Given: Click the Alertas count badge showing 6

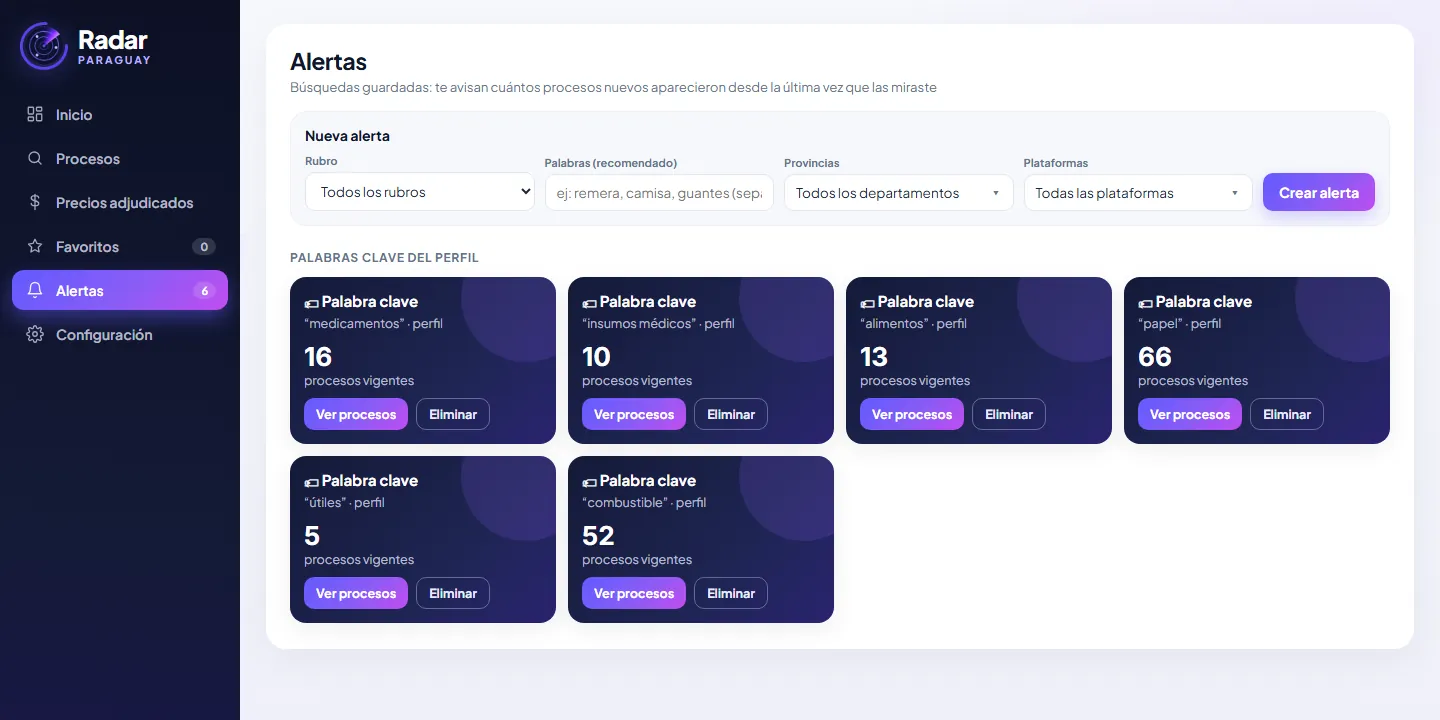Looking at the screenshot, I should tap(204, 290).
